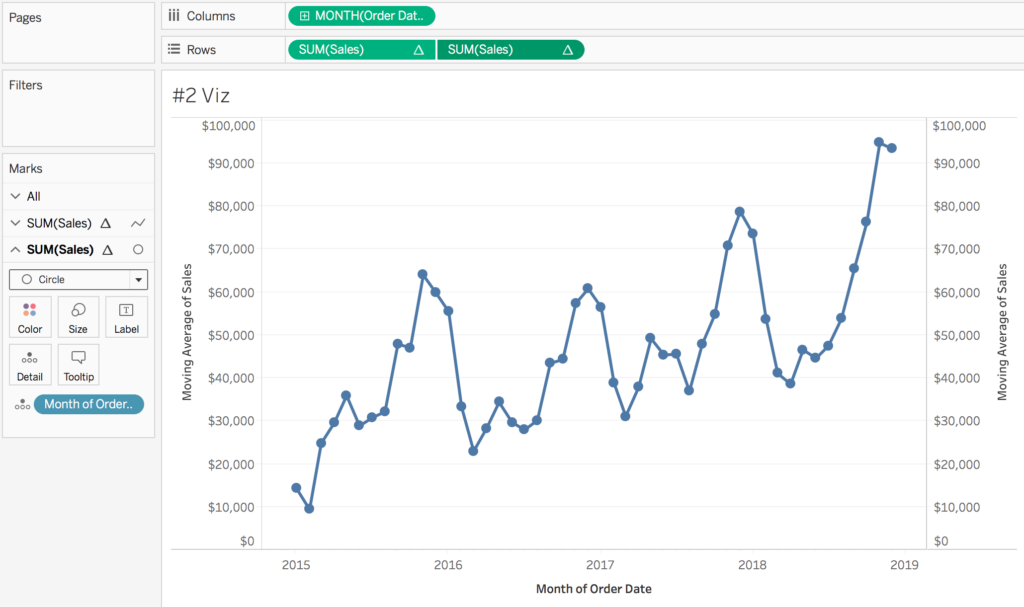Click the Size icon on the Marks card
This screenshot has width=1024, height=607.
click(x=77, y=317)
